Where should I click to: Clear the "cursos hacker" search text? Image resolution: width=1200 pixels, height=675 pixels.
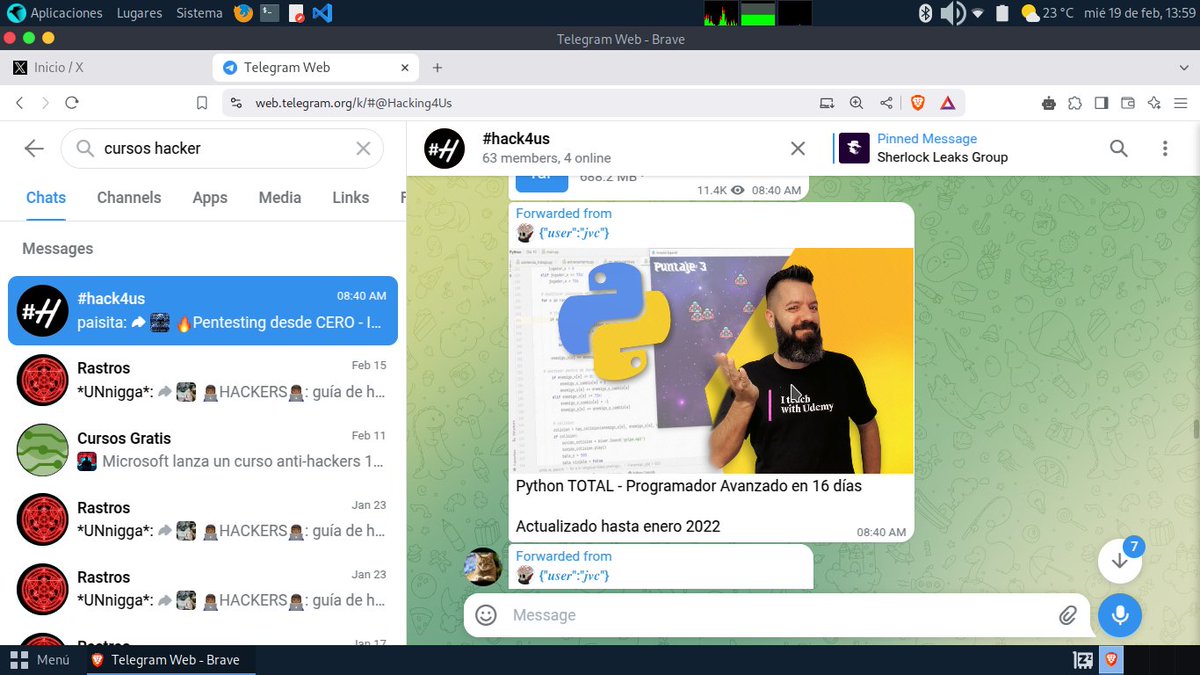364,148
